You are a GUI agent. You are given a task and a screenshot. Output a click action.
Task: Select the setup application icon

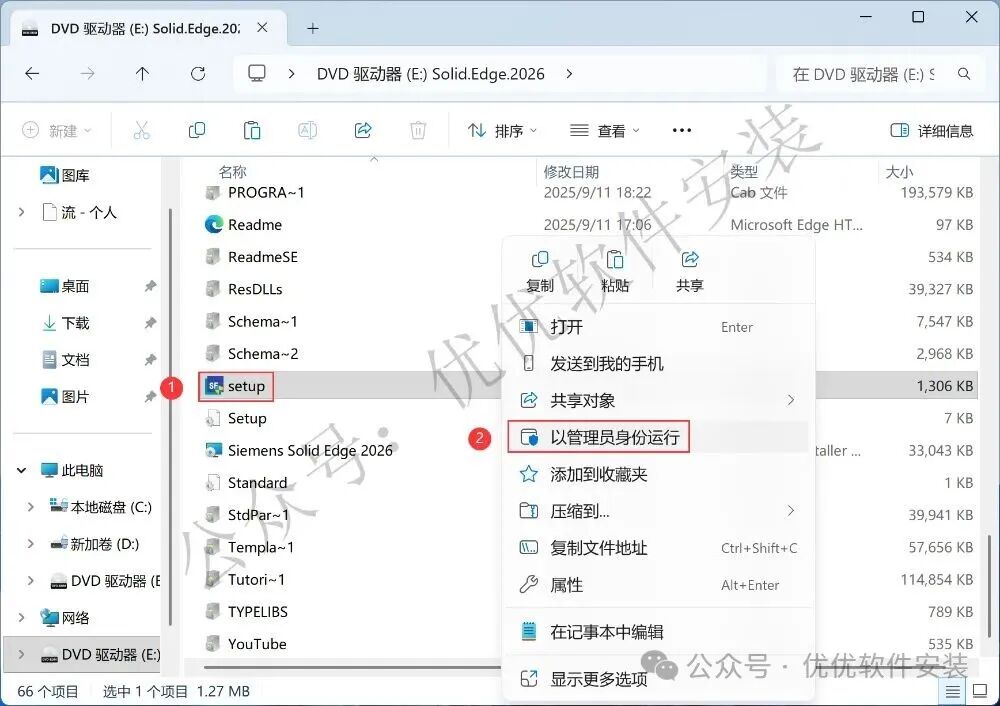pos(213,386)
